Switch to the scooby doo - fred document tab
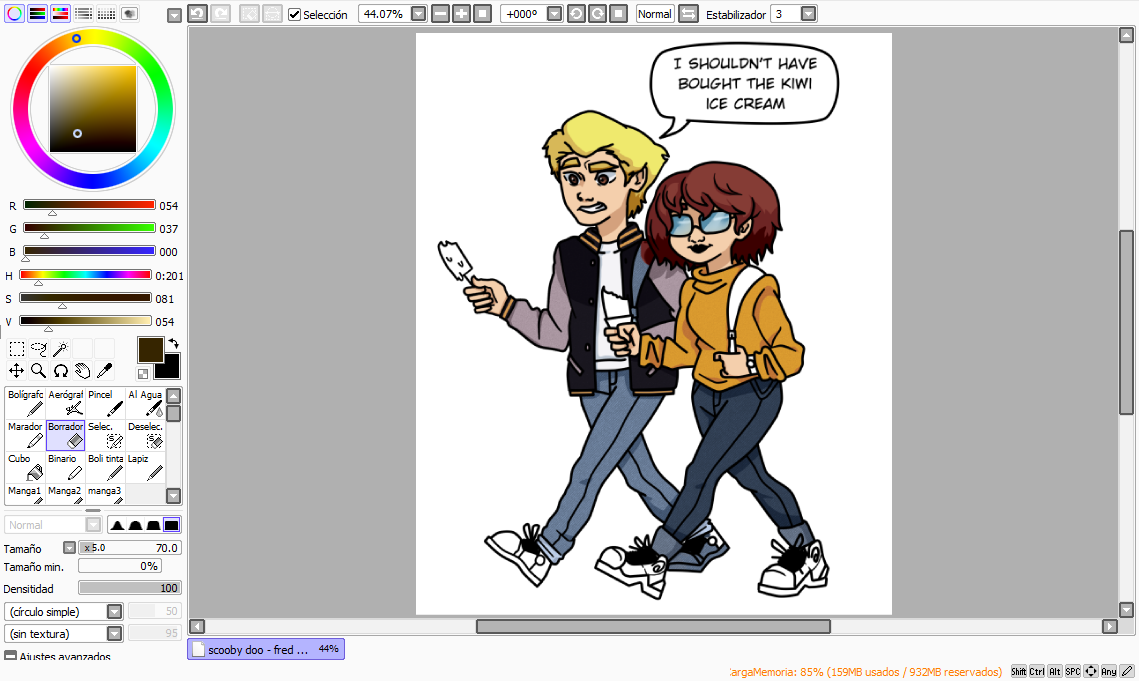 [x=266, y=649]
